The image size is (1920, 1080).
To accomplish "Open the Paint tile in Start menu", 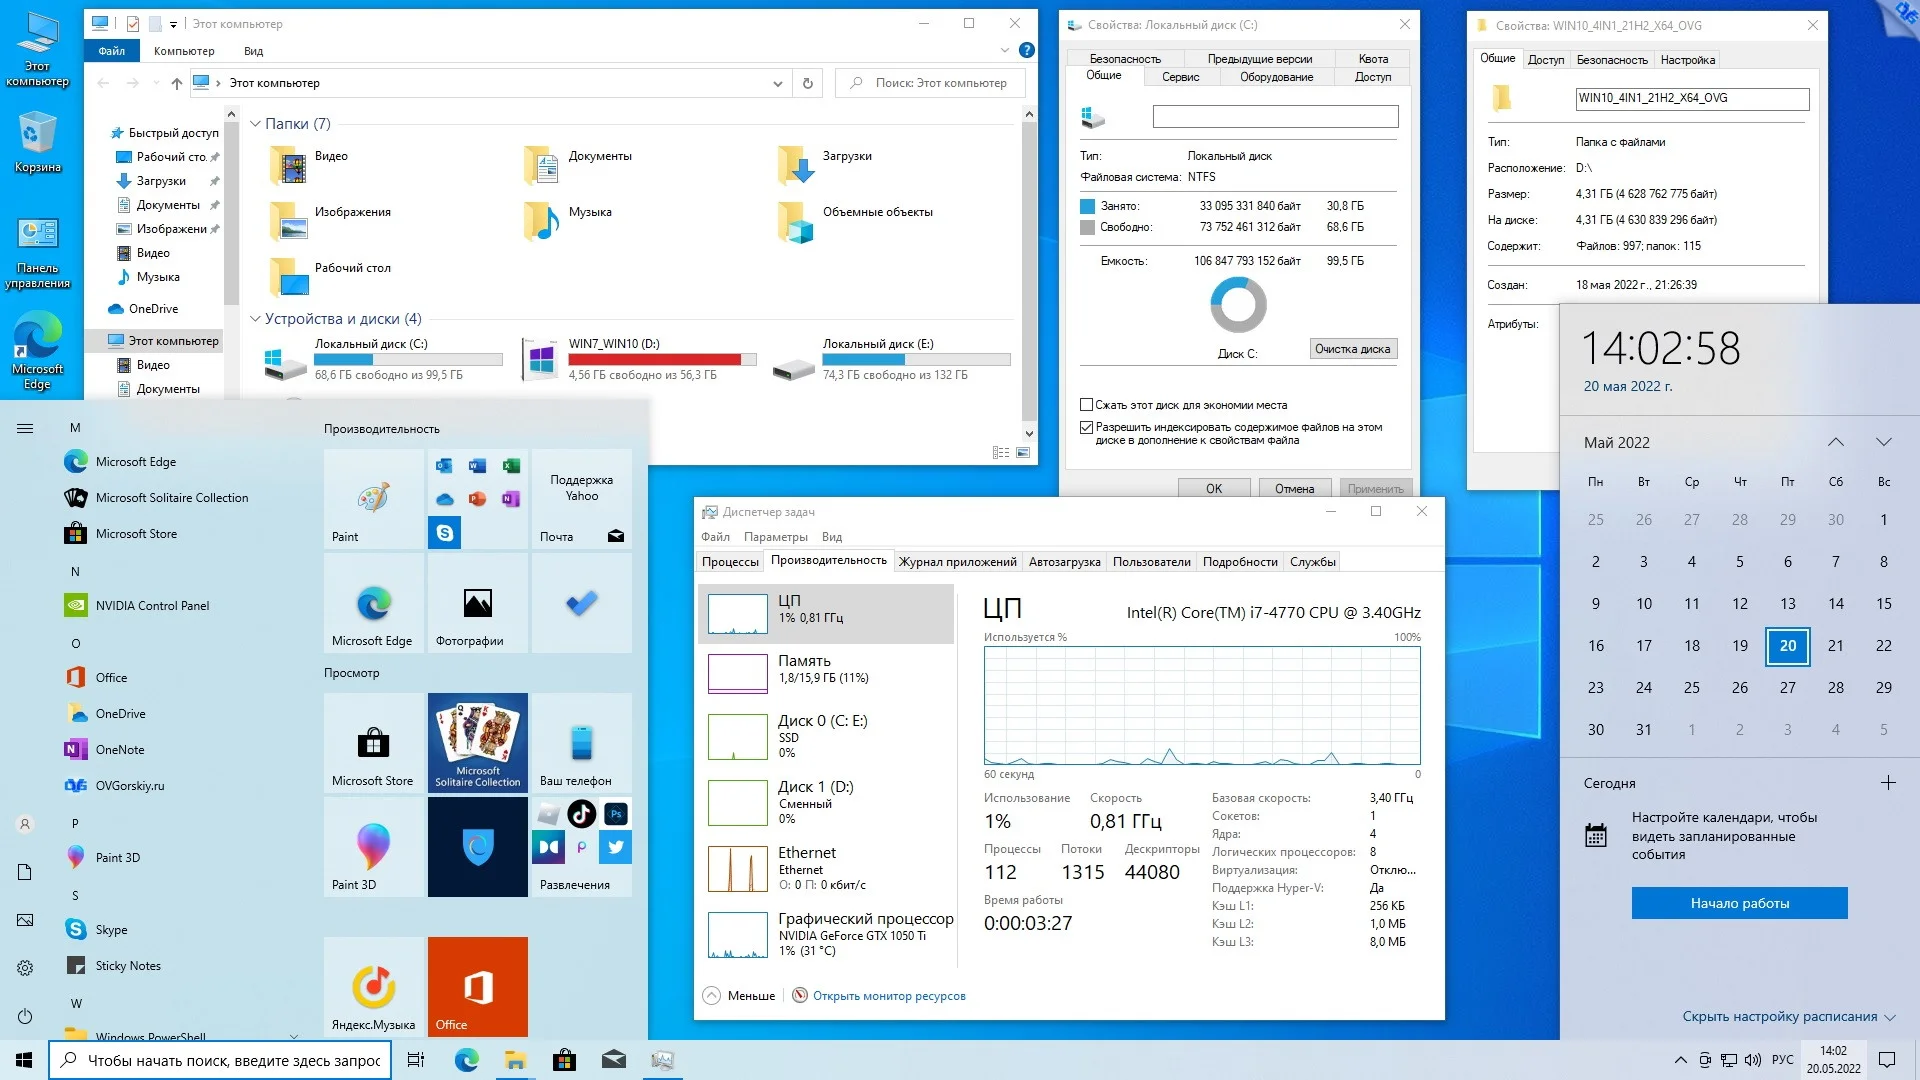I will pyautogui.click(x=374, y=499).
